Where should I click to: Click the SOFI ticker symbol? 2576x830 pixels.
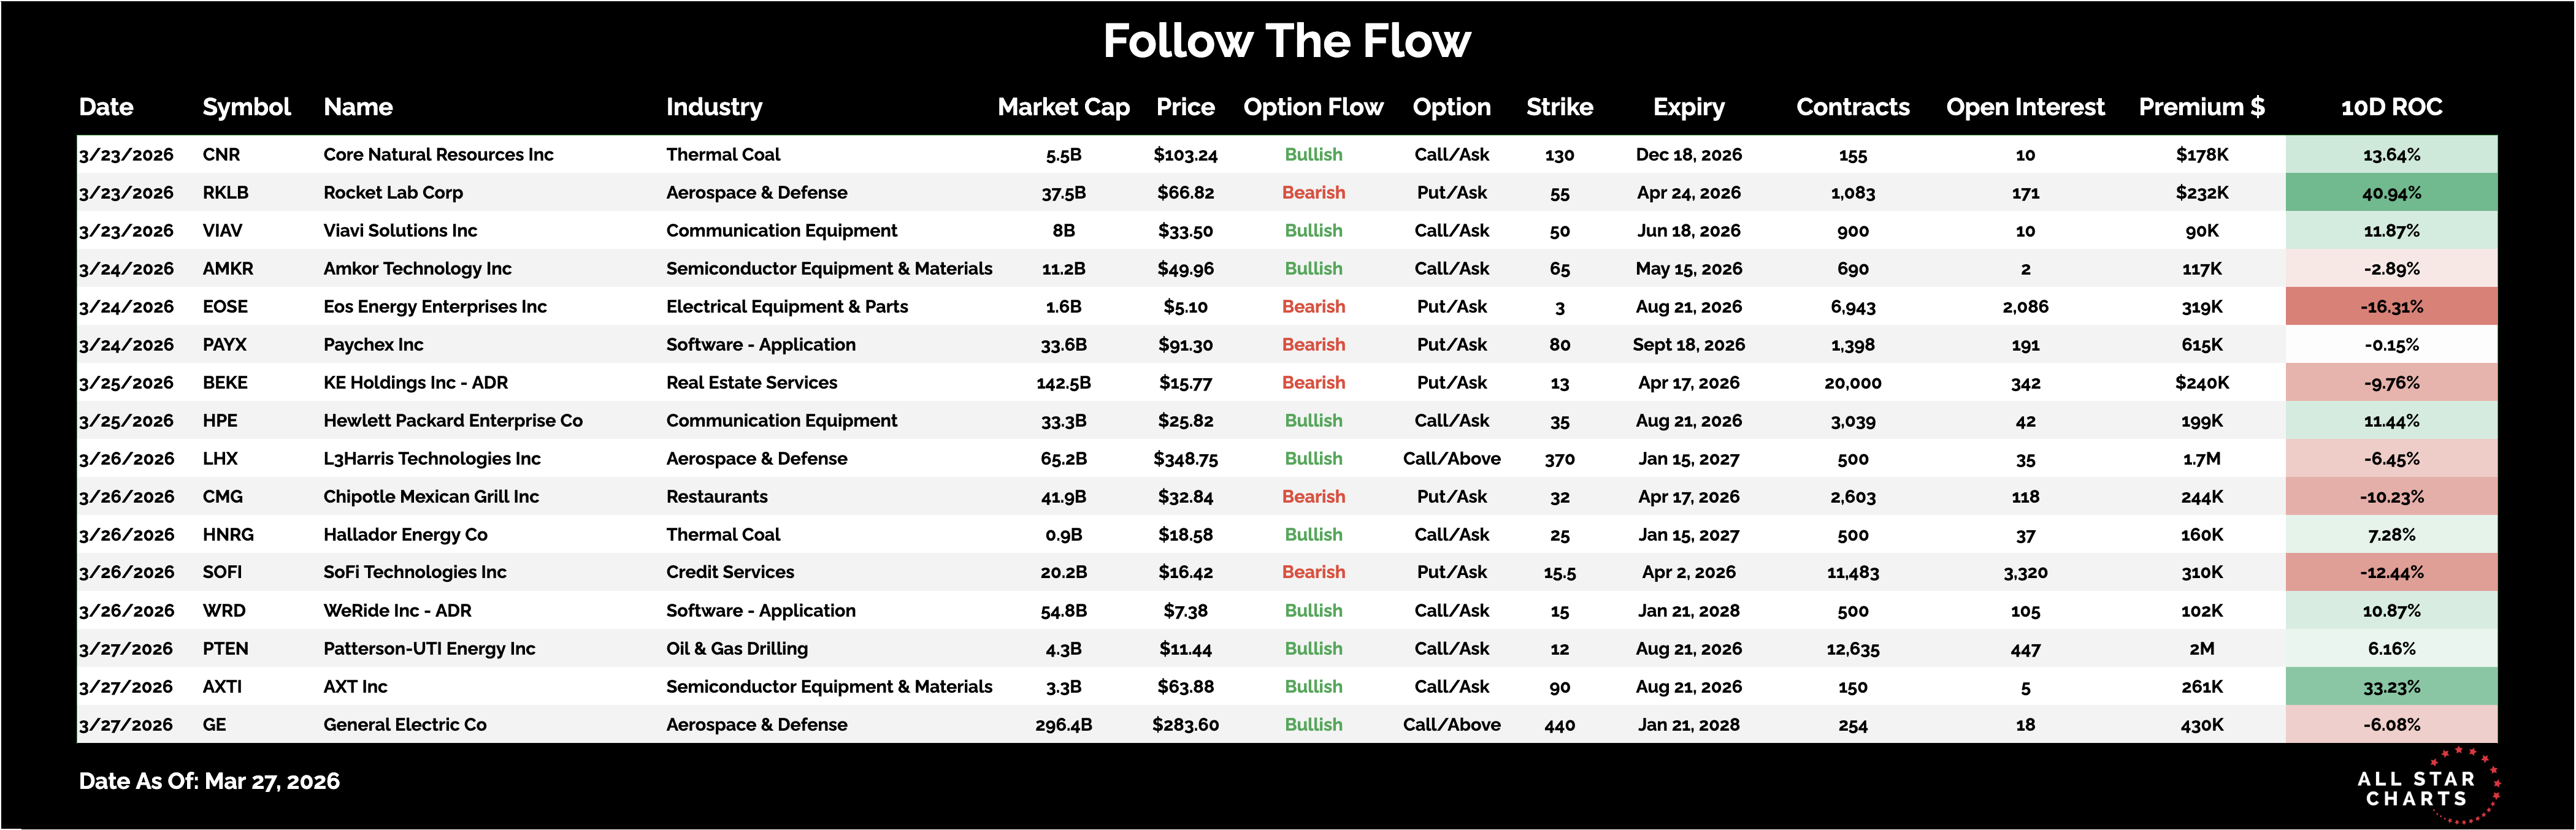222,572
